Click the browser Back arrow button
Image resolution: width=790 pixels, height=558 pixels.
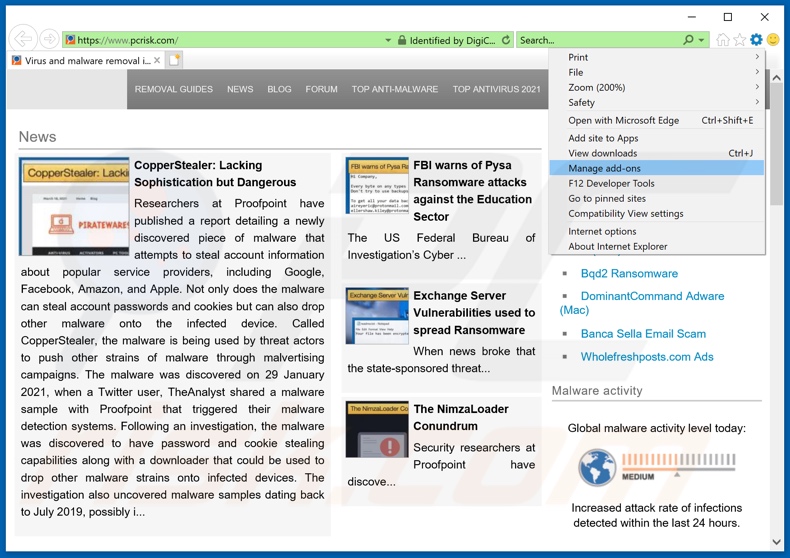coord(23,38)
